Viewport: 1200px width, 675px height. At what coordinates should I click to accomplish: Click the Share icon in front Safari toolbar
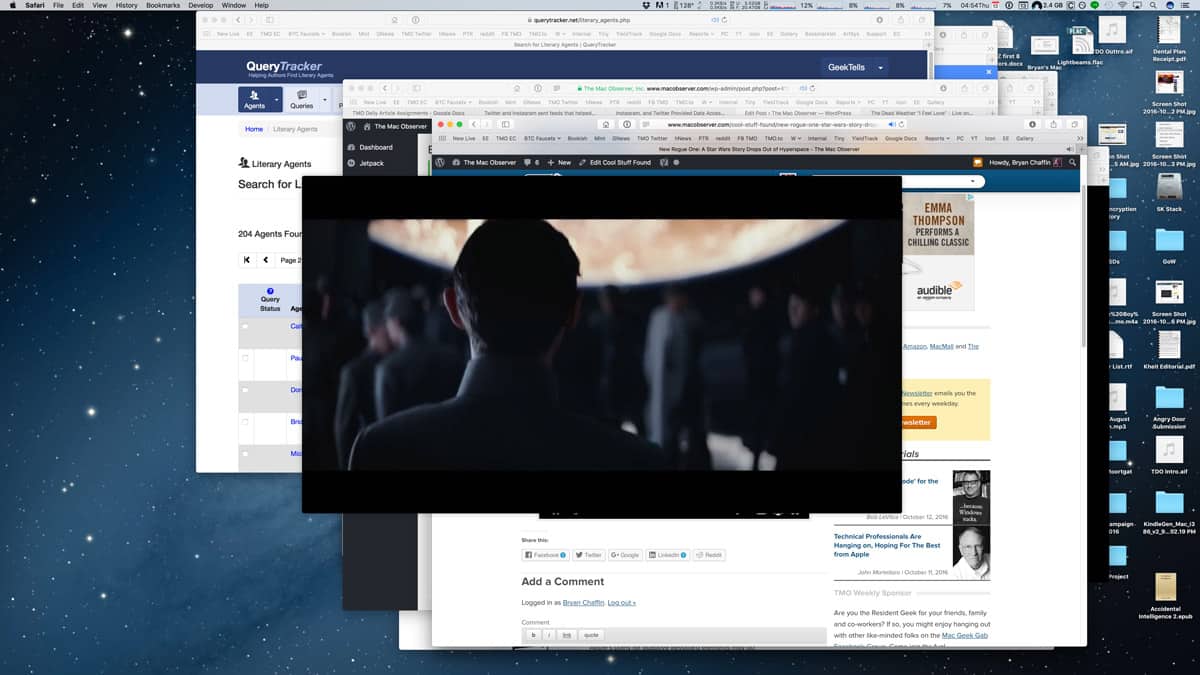coord(1053,125)
